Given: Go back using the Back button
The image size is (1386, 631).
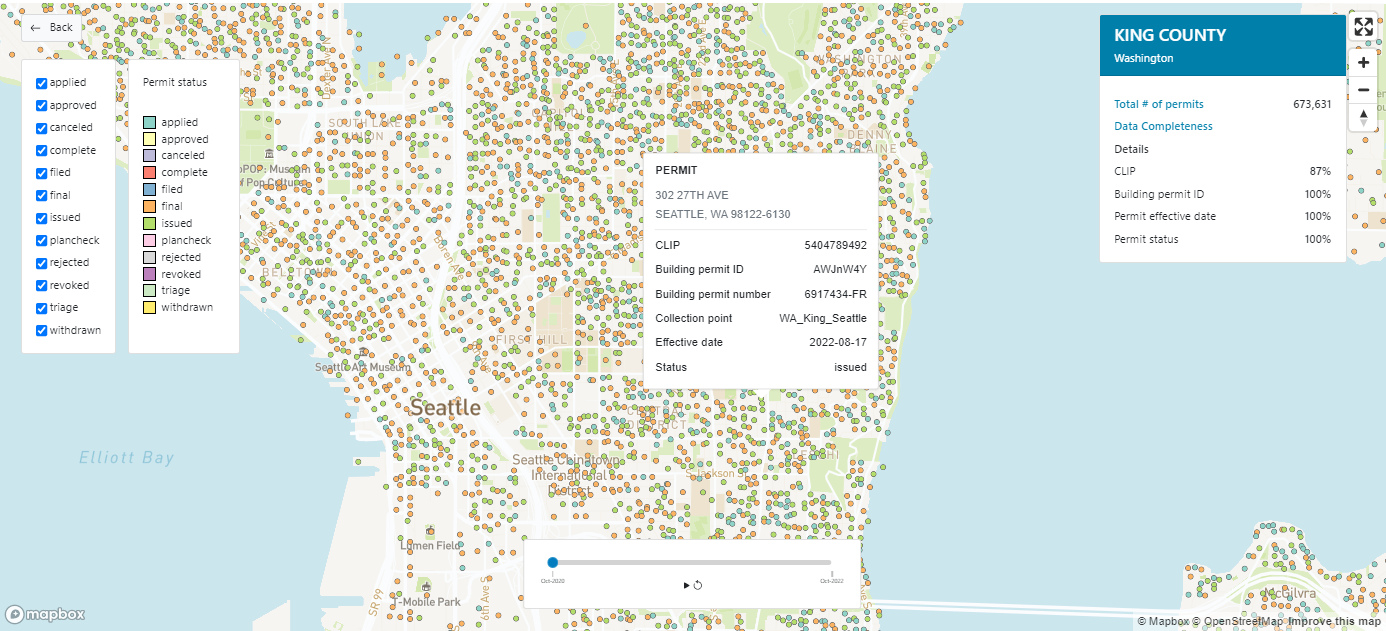Looking at the screenshot, I should [x=52, y=28].
